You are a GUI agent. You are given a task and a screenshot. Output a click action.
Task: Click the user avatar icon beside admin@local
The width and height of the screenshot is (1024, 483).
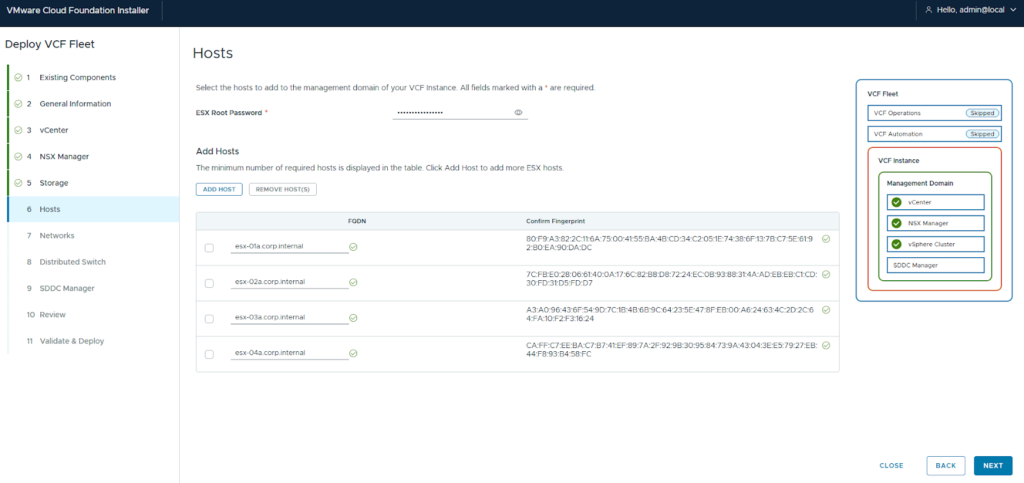[x=928, y=9]
